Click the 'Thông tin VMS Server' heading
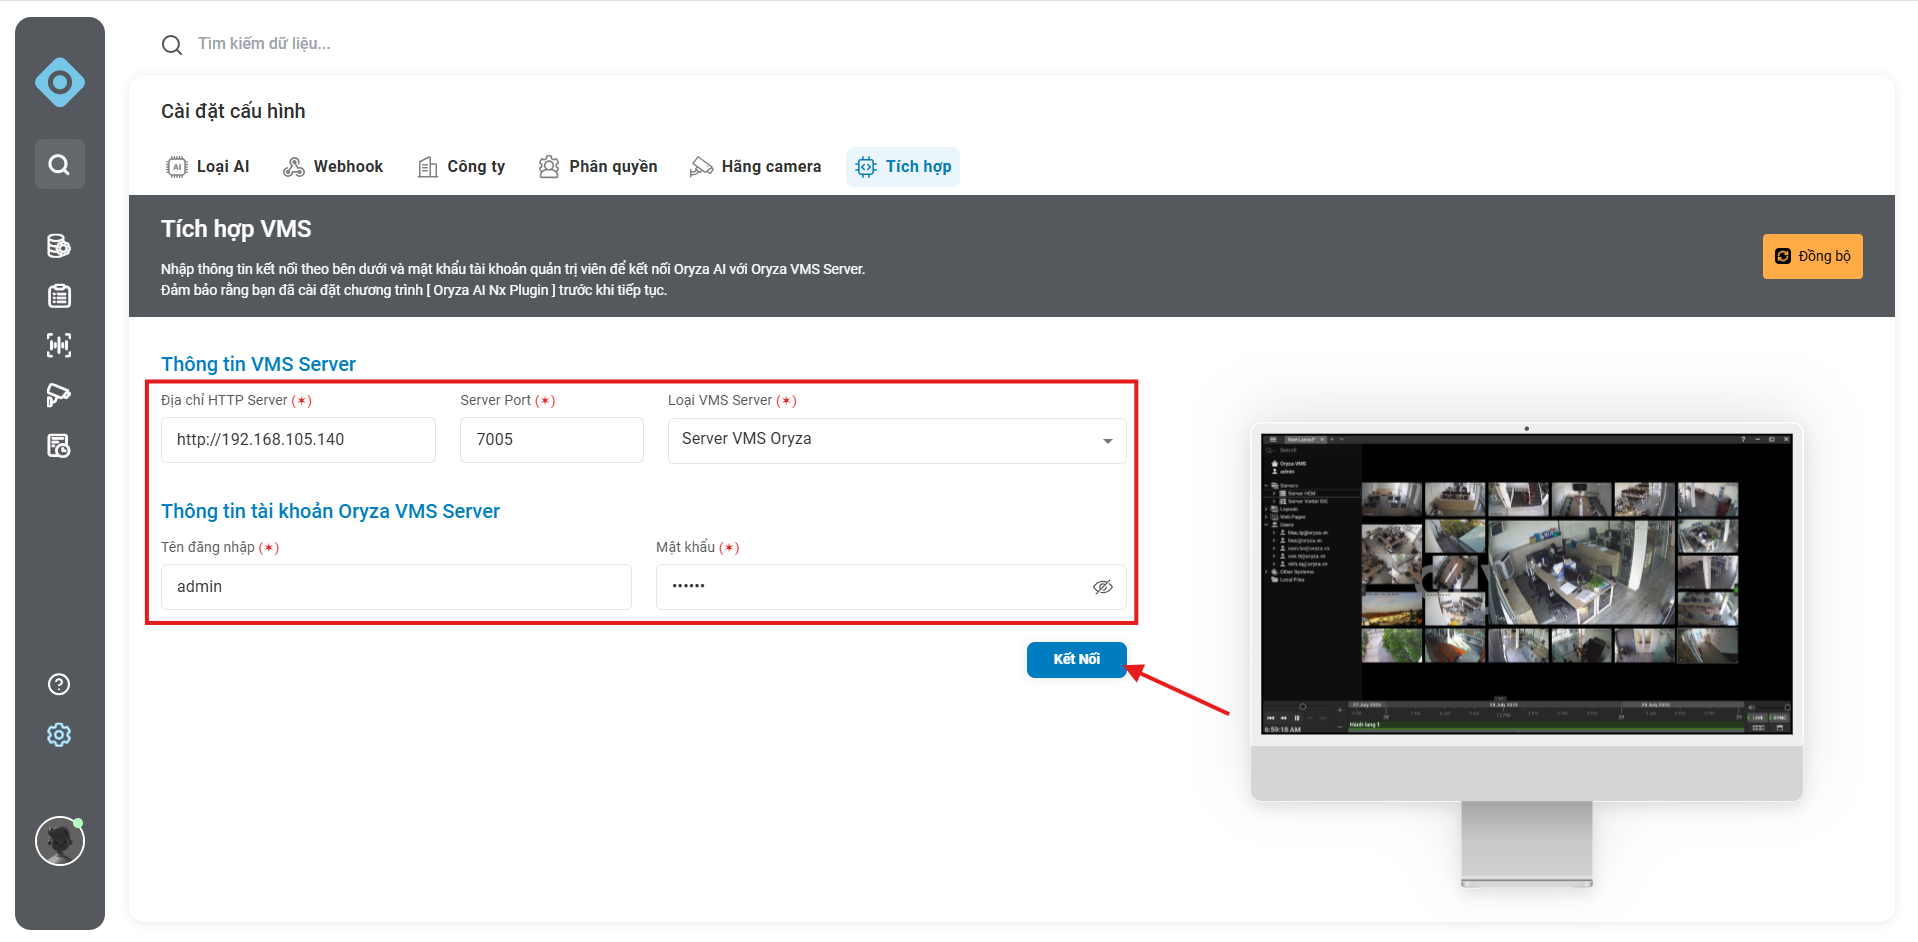Screen dimensions: 1918x942 (x=258, y=364)
